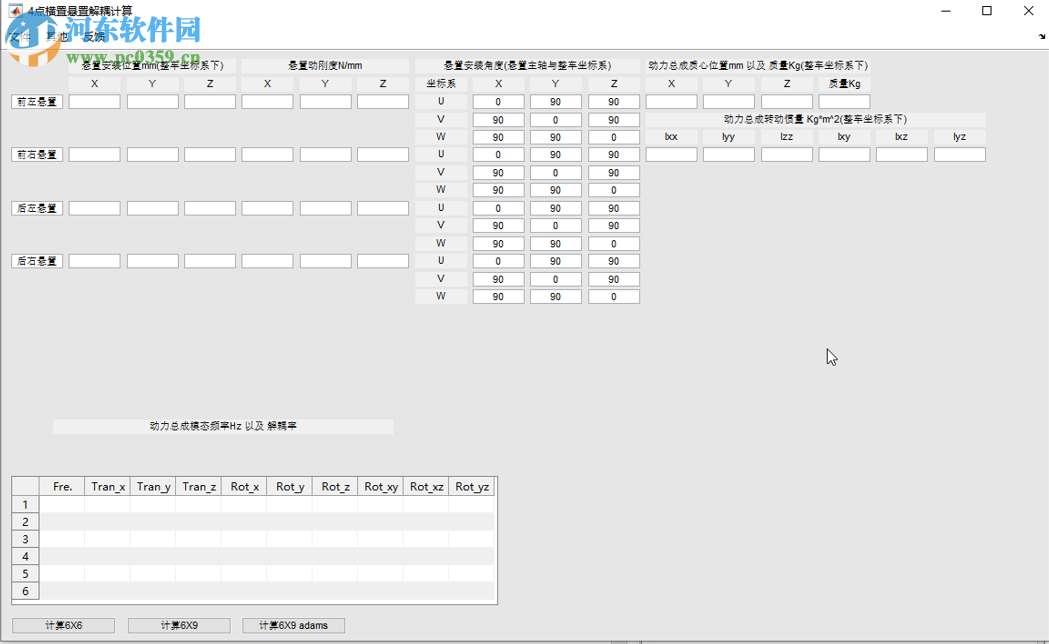Click the Tran_y column header
The width and height of the screenshot is (1049, 644).
coord(153,487)
